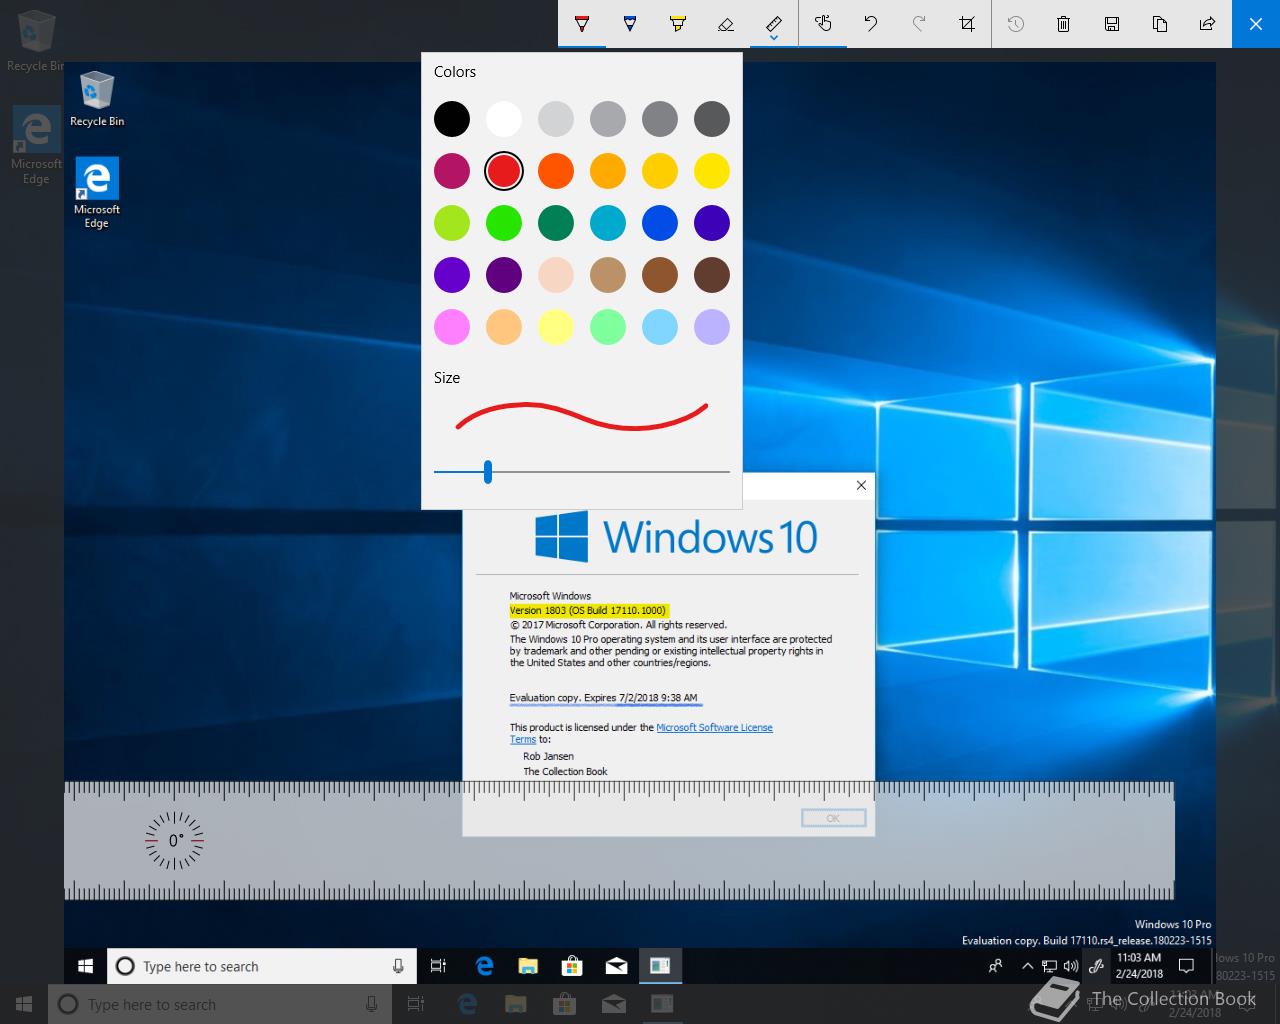
Task: Open the history replay button
Action: pos(1016,23)
